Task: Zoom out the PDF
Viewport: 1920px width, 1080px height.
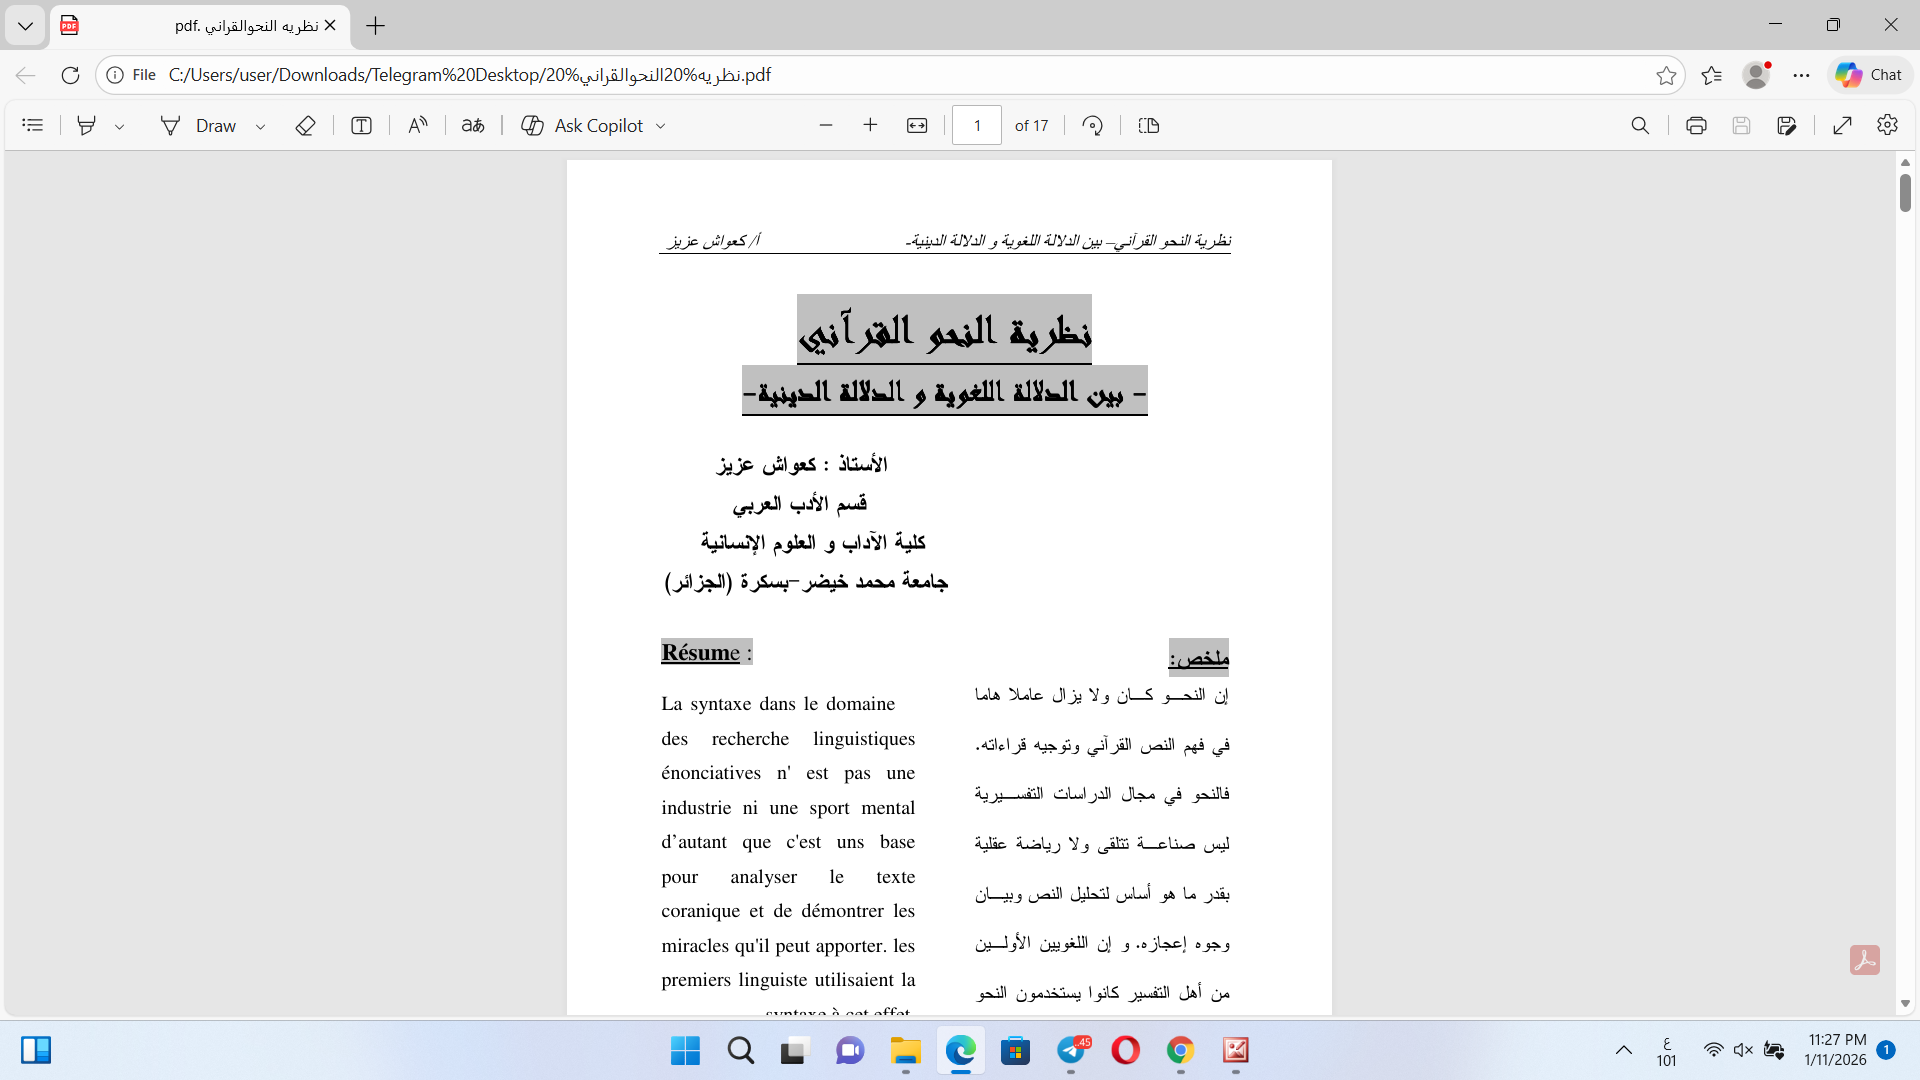Action: click(x=826, y=125)
